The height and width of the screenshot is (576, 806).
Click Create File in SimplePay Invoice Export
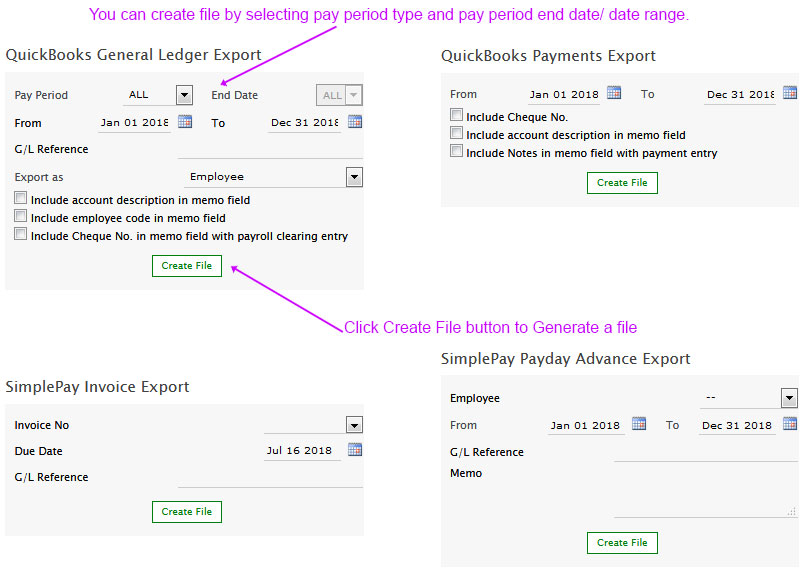[x=187, y=512]
